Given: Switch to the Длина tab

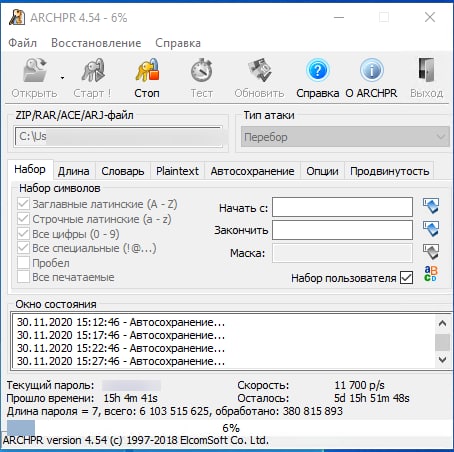Looking at the screenshot, I should [x=74, y=171].
